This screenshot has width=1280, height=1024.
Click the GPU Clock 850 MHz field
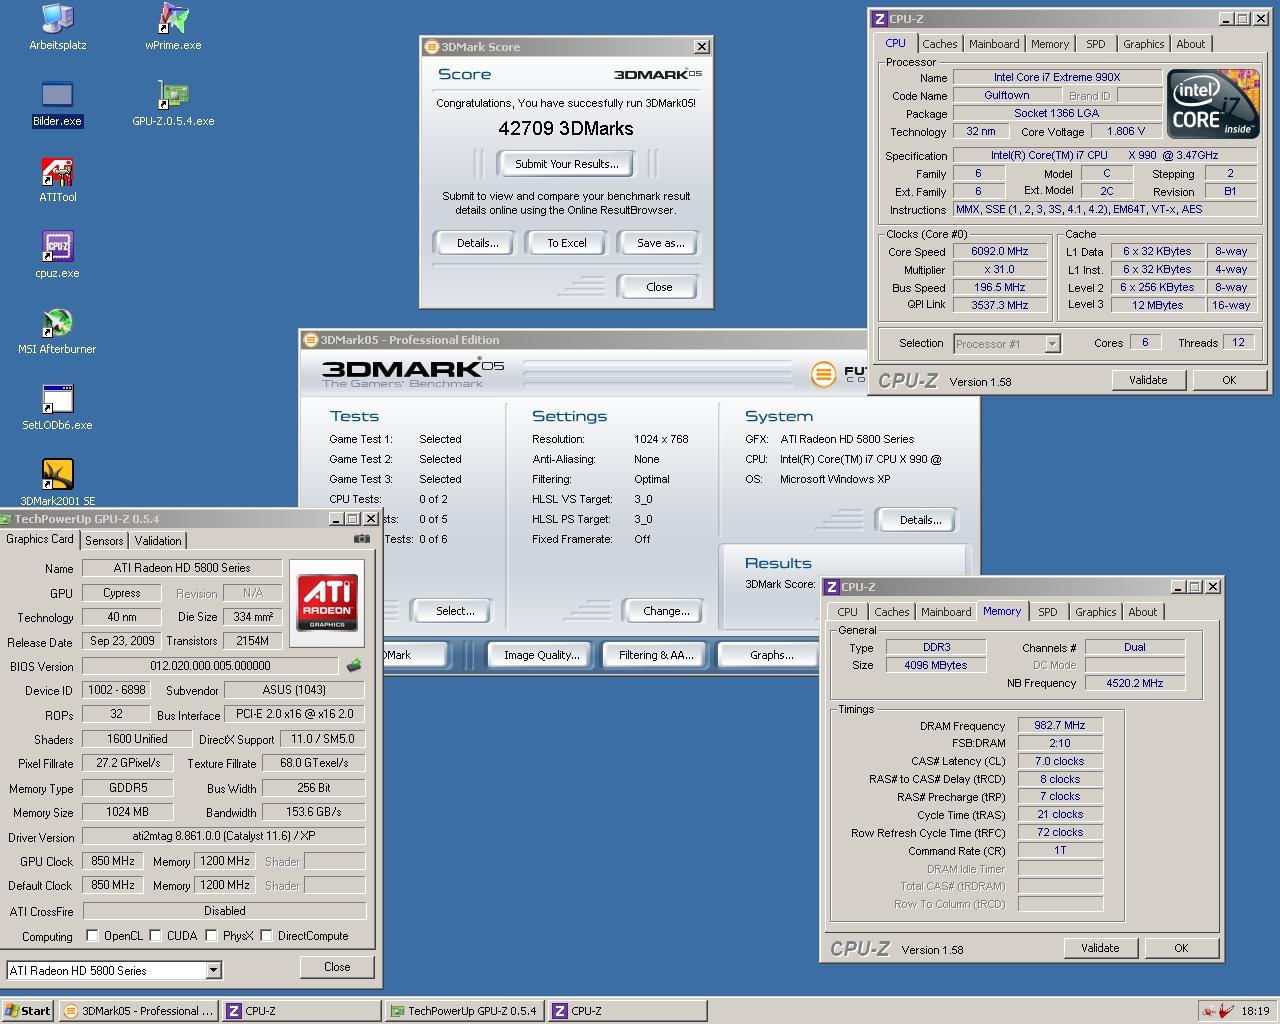[113, 861]
